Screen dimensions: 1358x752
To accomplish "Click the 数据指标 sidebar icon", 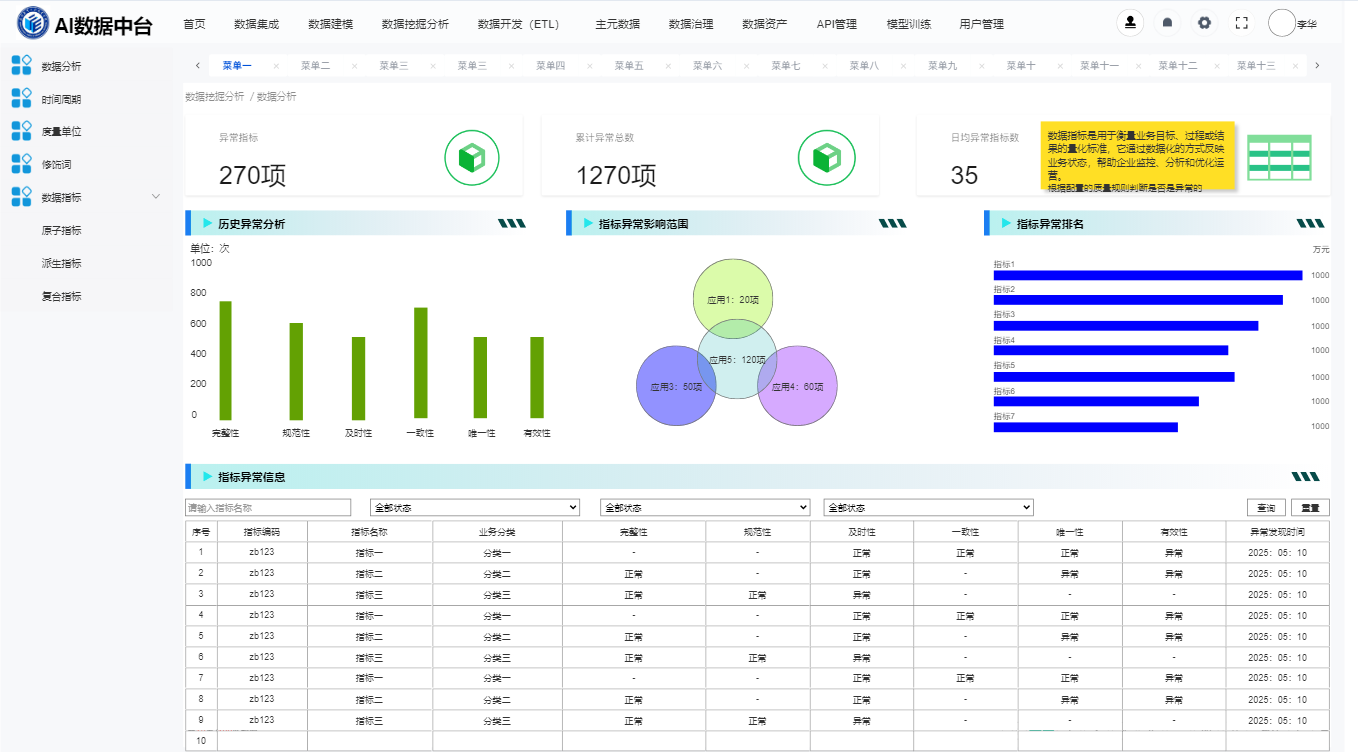I will [x=21, y=197].
